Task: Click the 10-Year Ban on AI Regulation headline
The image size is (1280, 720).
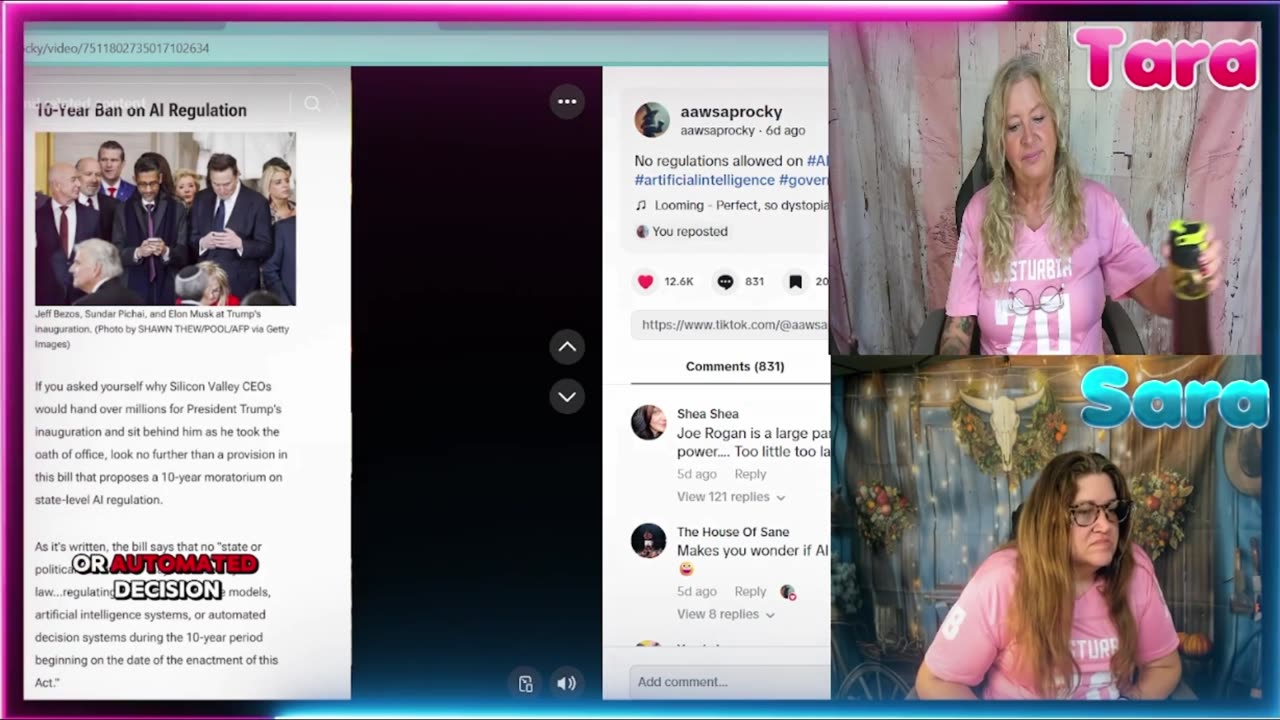Action: click(141, 110)
